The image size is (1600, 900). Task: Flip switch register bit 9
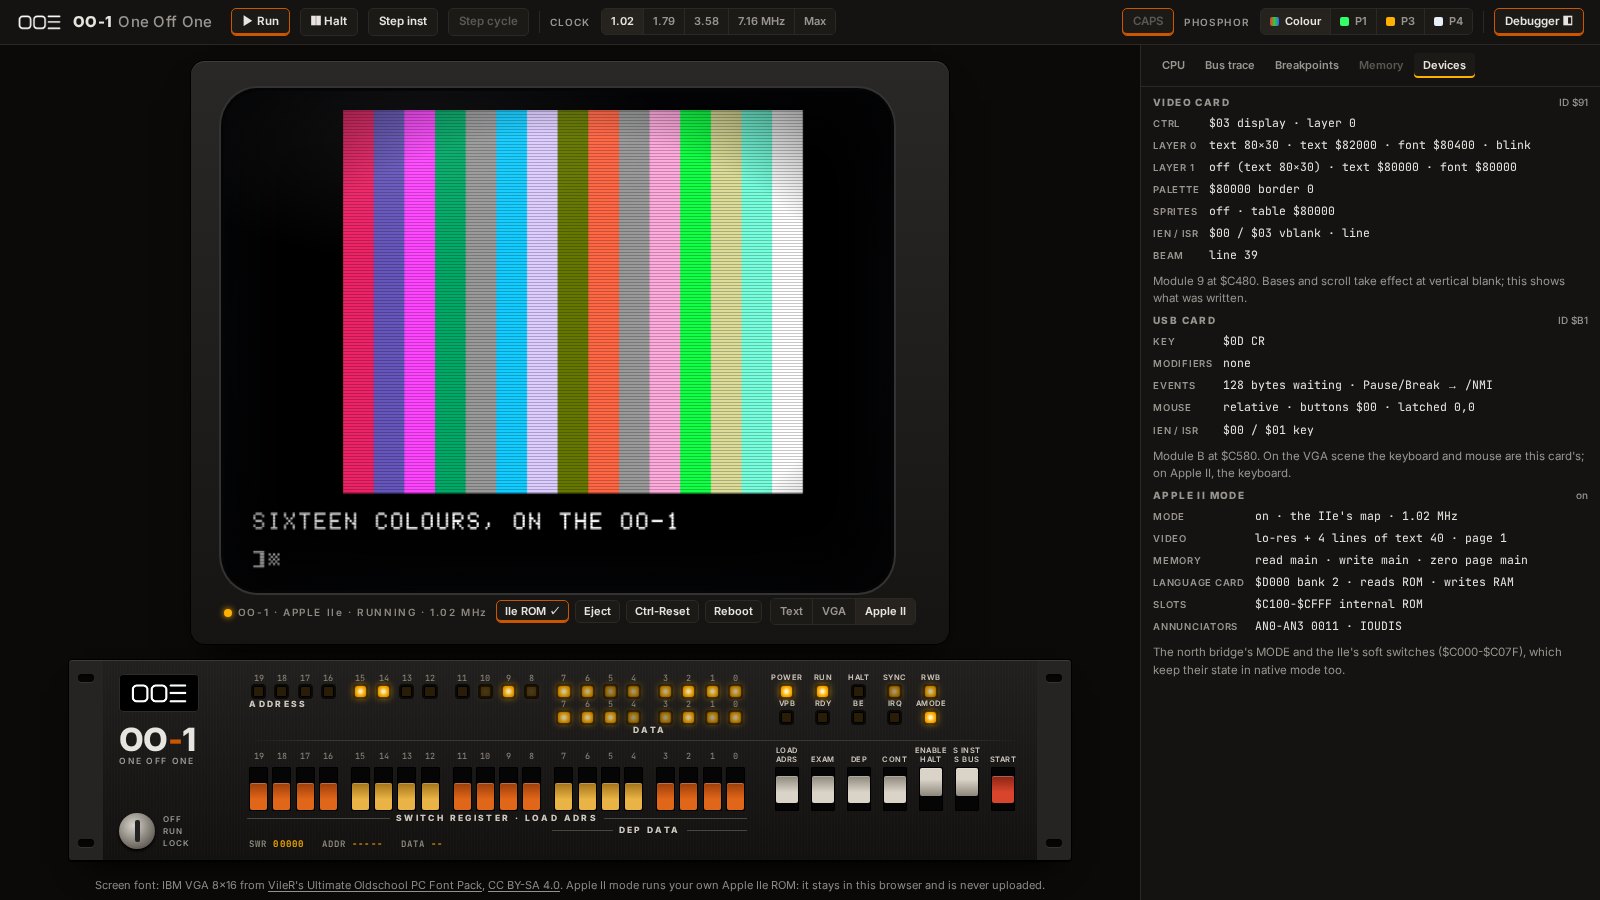click(508, 788)
